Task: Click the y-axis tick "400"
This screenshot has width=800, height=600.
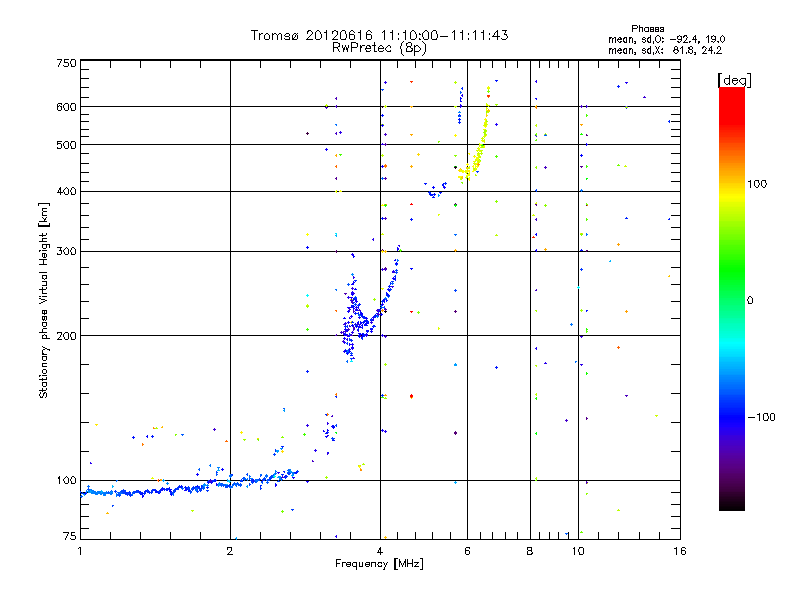Action: 66,191
